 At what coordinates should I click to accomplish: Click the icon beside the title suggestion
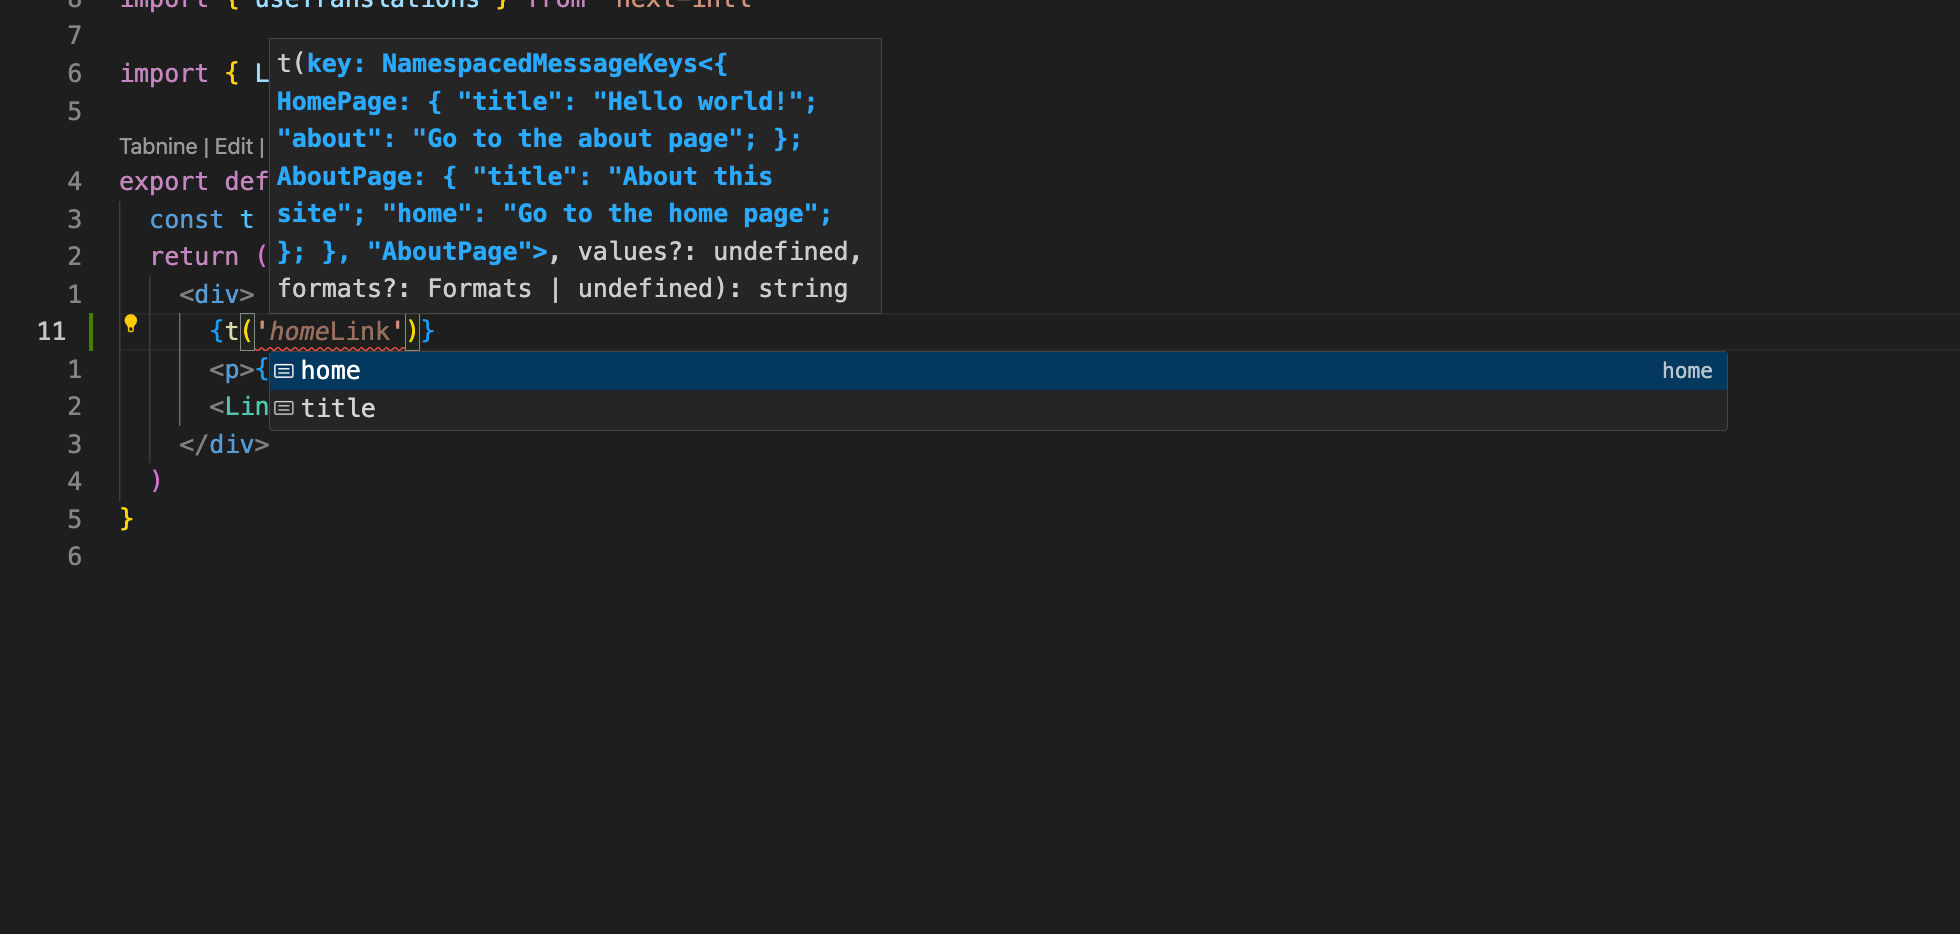(x=284, y=408)
